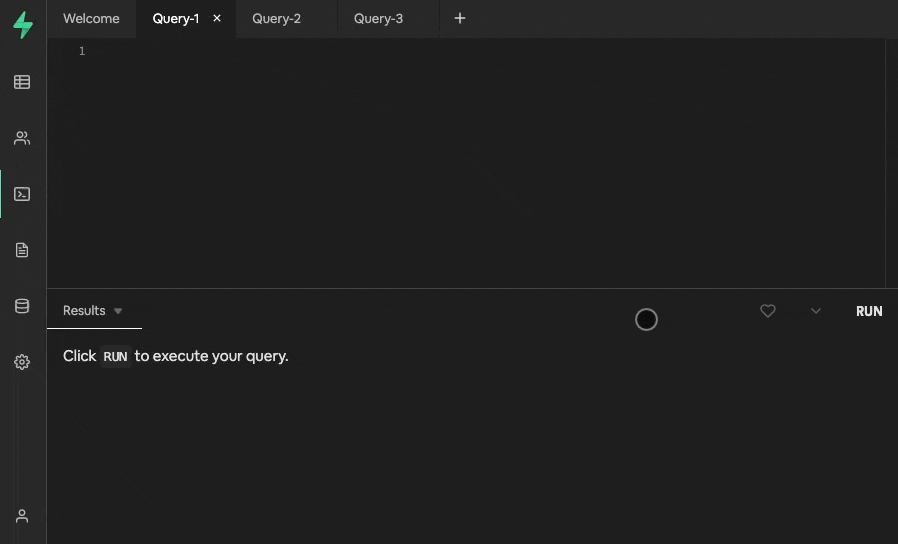Expand the chevron beside RUN
This screenshot has width=898, height=544.
pos(816,311)
